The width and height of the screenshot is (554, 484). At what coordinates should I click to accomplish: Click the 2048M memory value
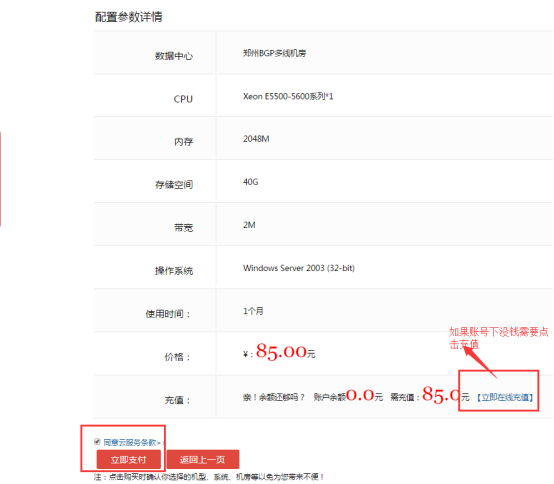tap(256, 139)
